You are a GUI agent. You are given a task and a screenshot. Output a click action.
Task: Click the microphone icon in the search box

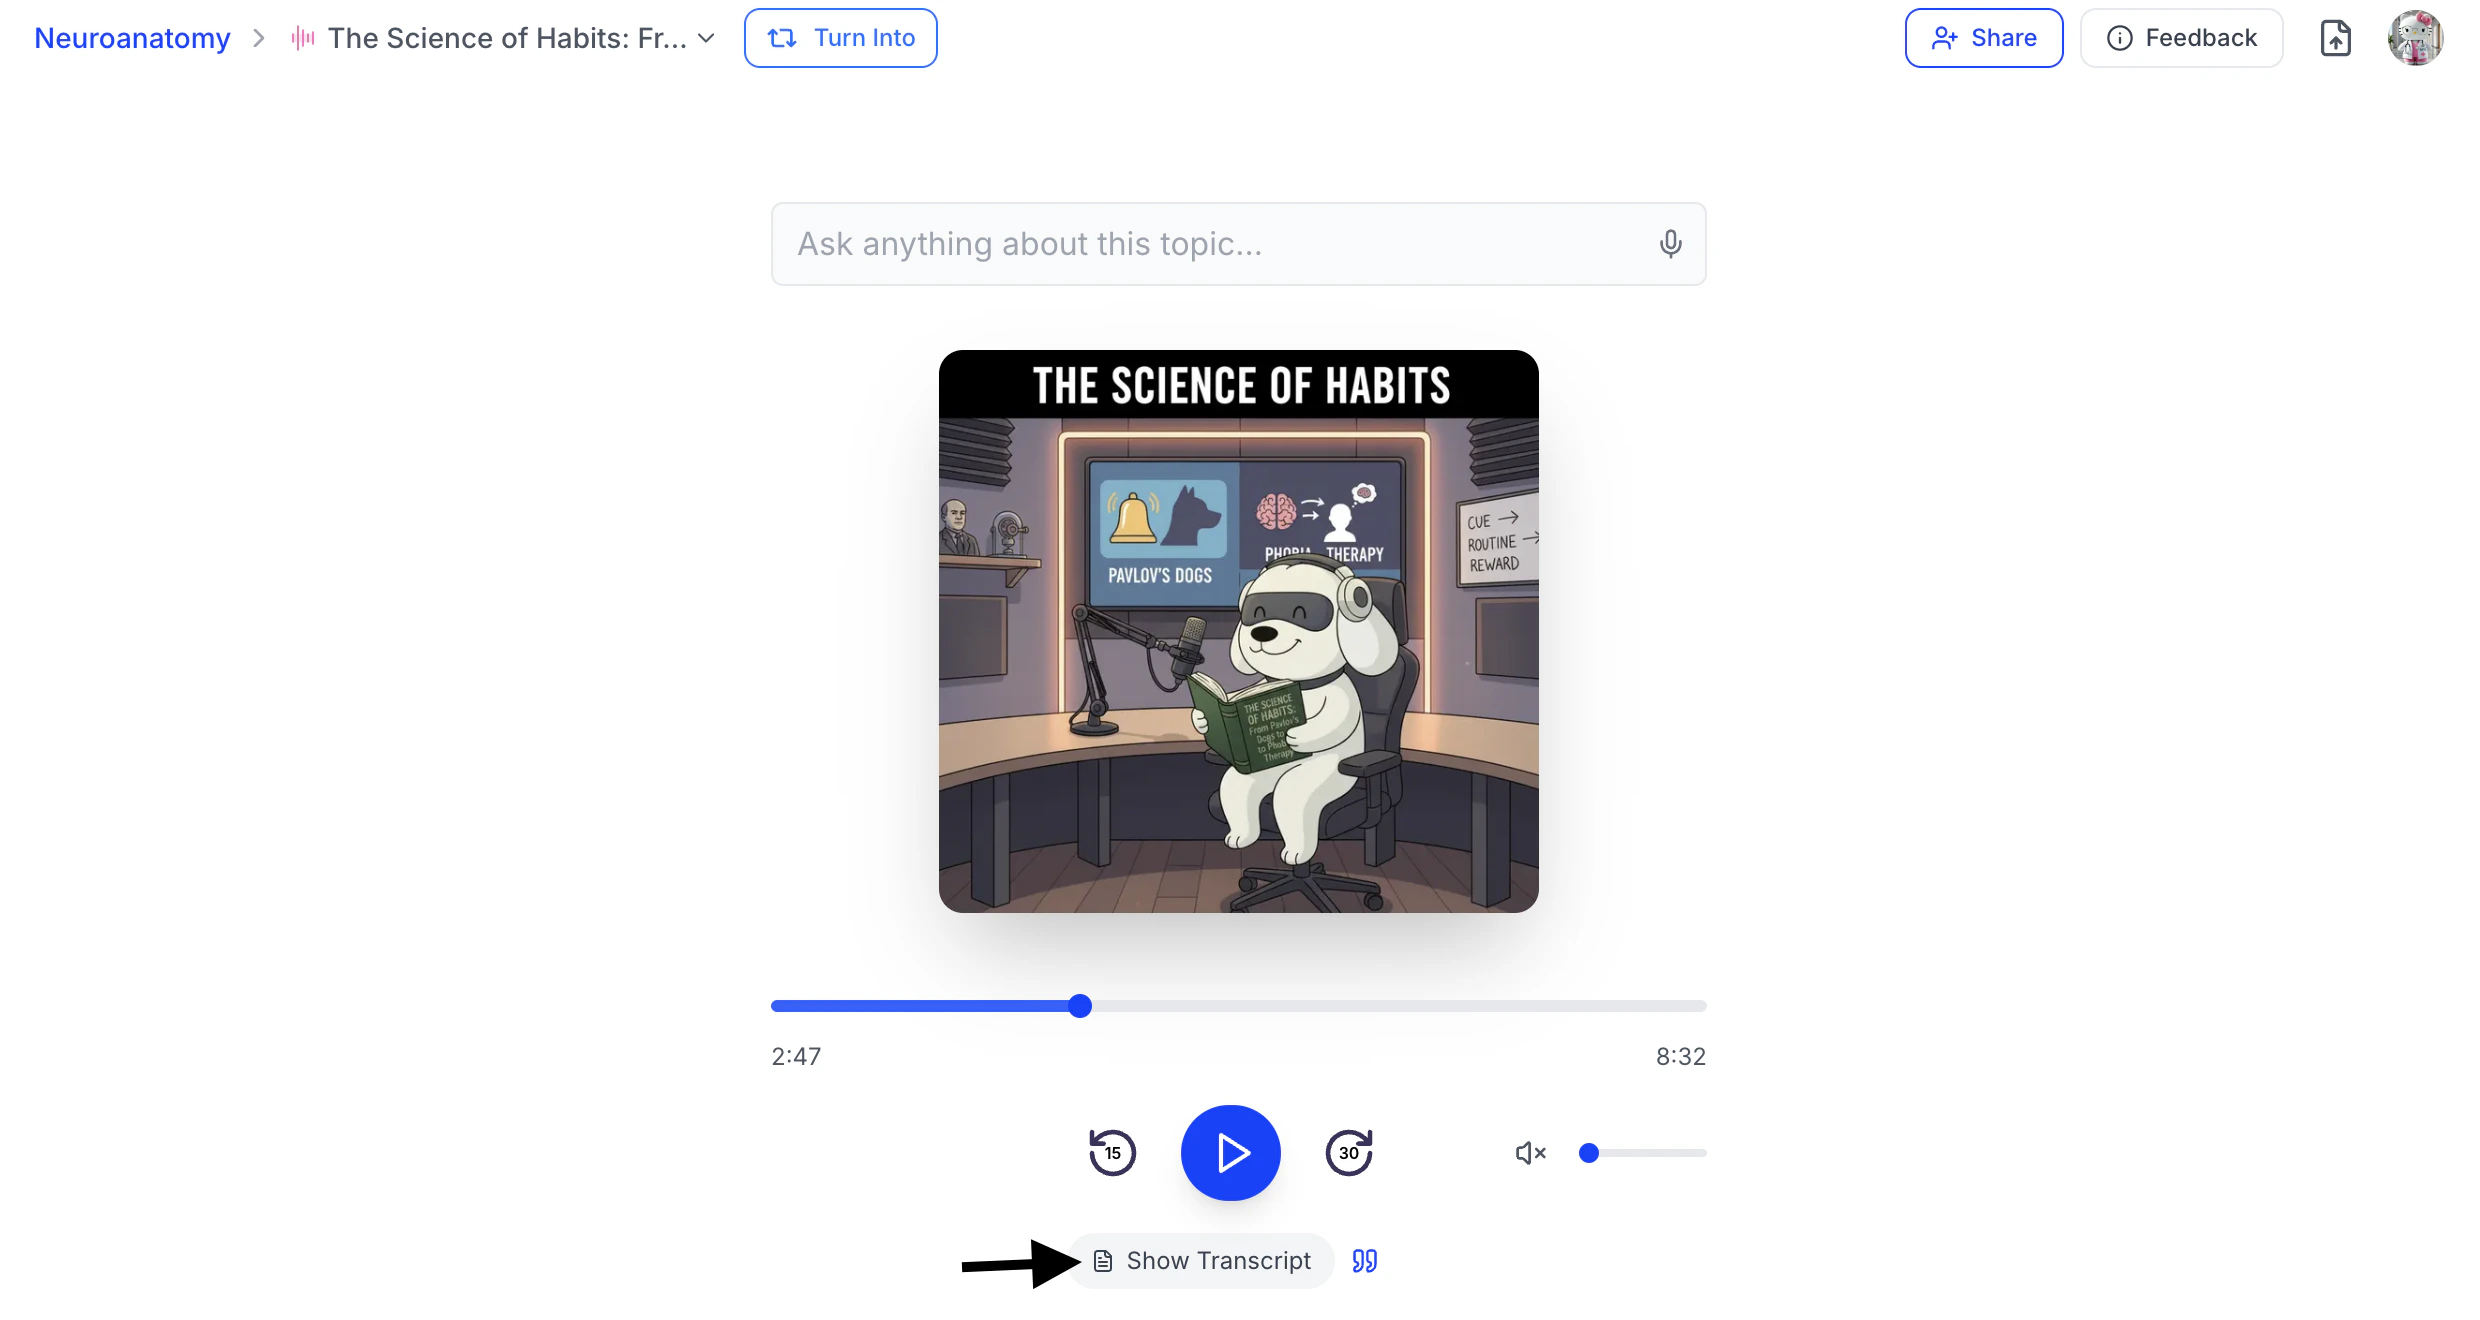click(1670, 244)
